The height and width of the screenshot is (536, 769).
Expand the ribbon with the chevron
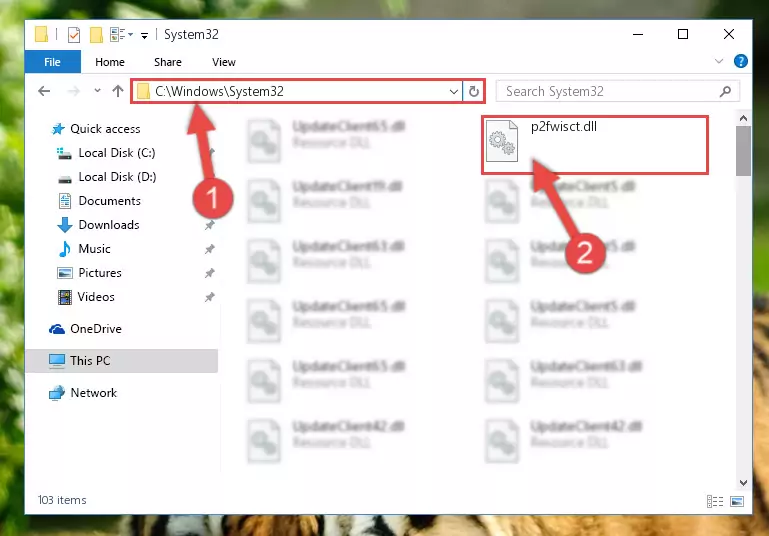[x=718, y=61]
